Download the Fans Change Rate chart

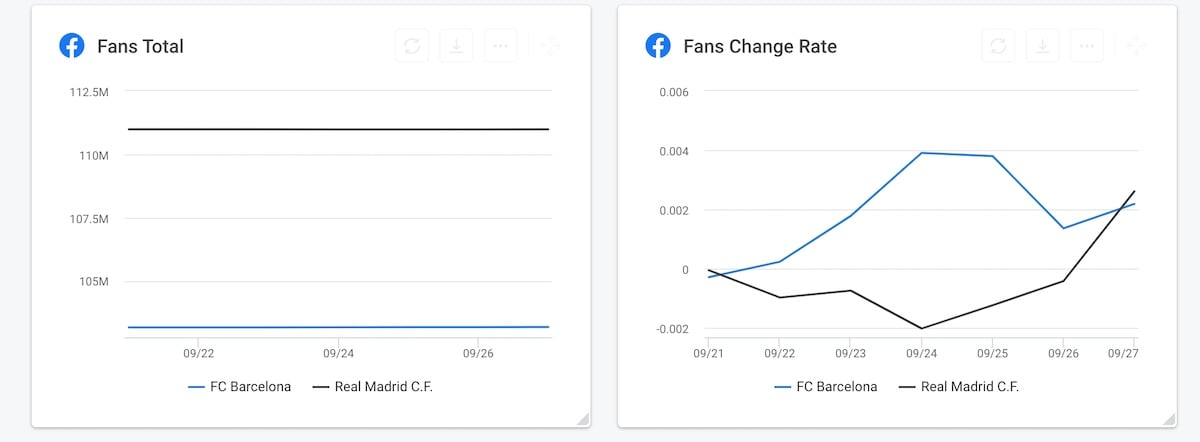[1042, 46]
